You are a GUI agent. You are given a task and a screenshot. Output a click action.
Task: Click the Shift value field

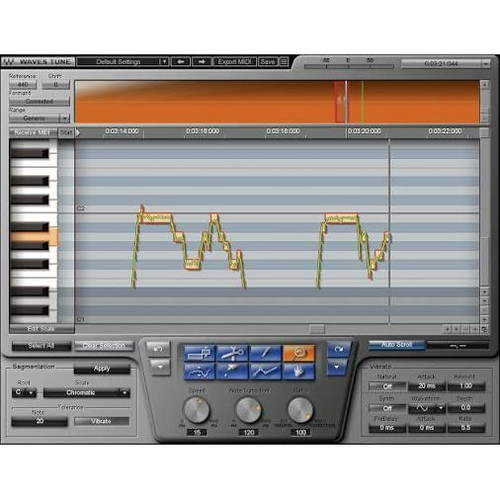(x=56, y=85)
